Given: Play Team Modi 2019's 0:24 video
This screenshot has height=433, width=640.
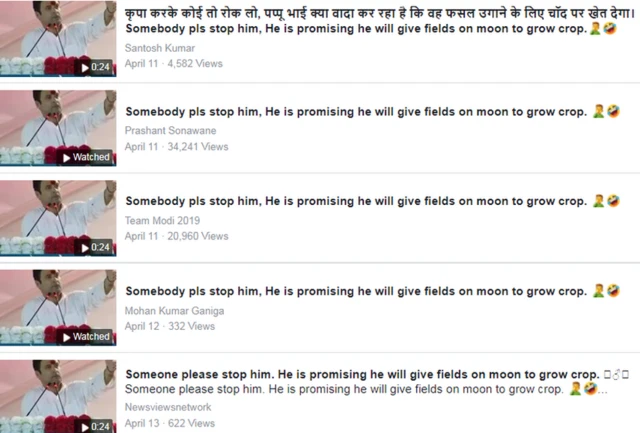Looking at the screenshot, I should (96, 247).
